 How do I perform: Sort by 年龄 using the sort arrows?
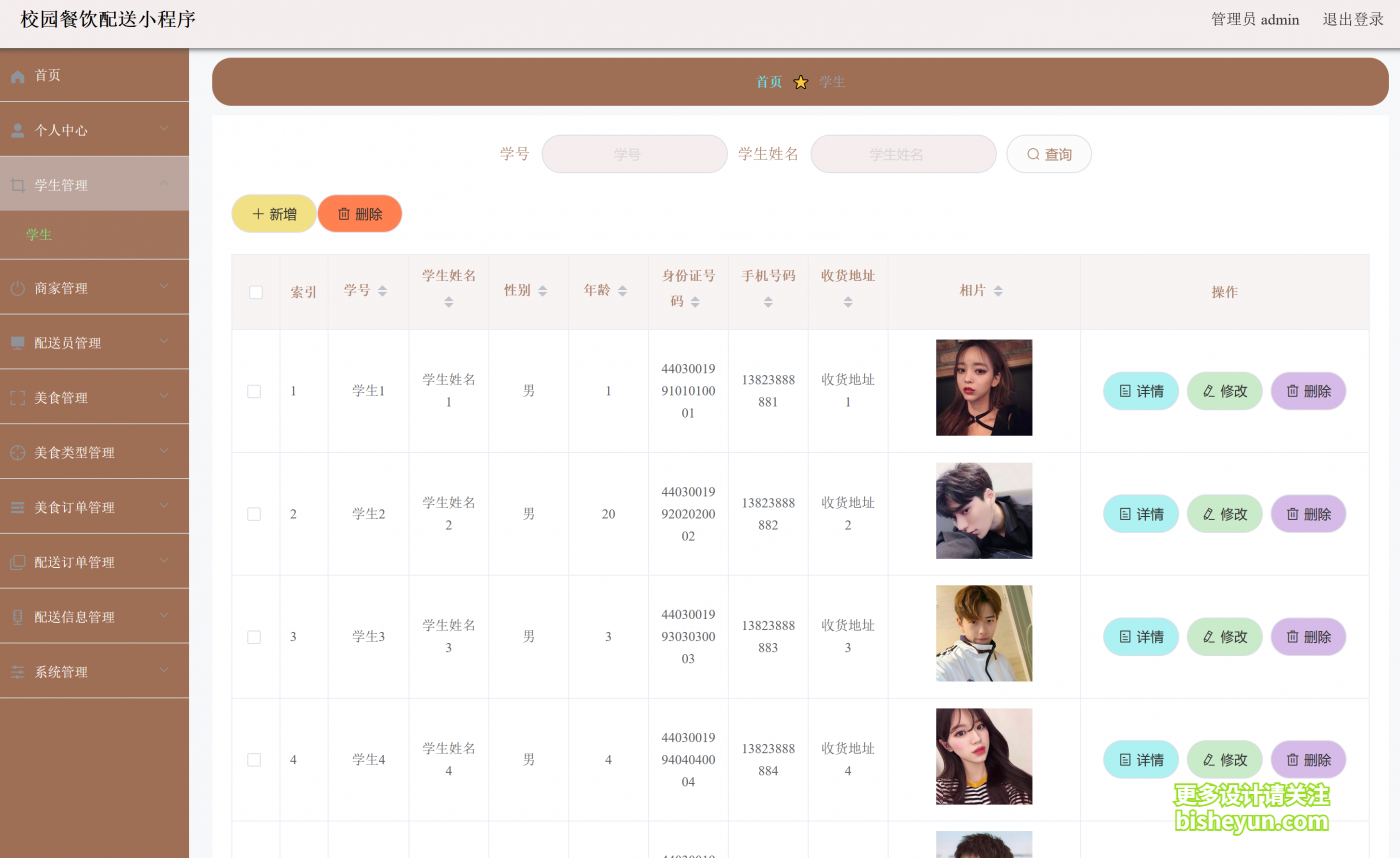[x=622, y=291]
